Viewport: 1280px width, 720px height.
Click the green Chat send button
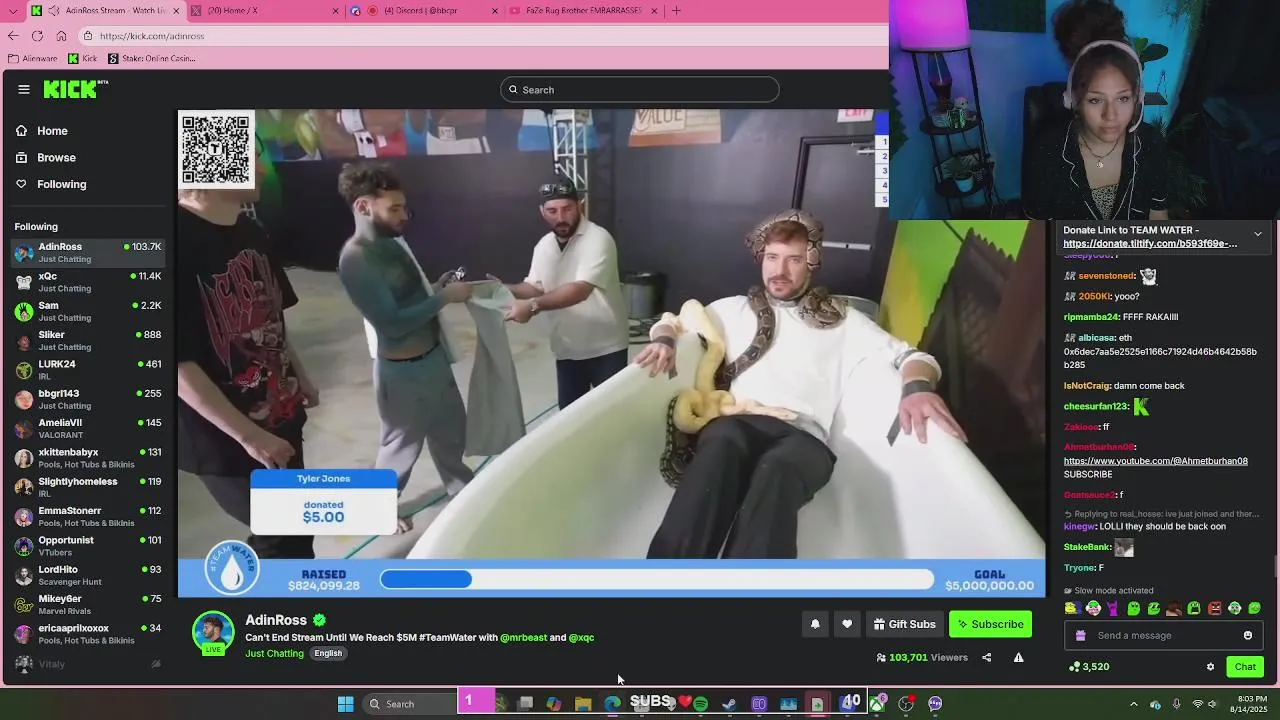(1245, 666)
